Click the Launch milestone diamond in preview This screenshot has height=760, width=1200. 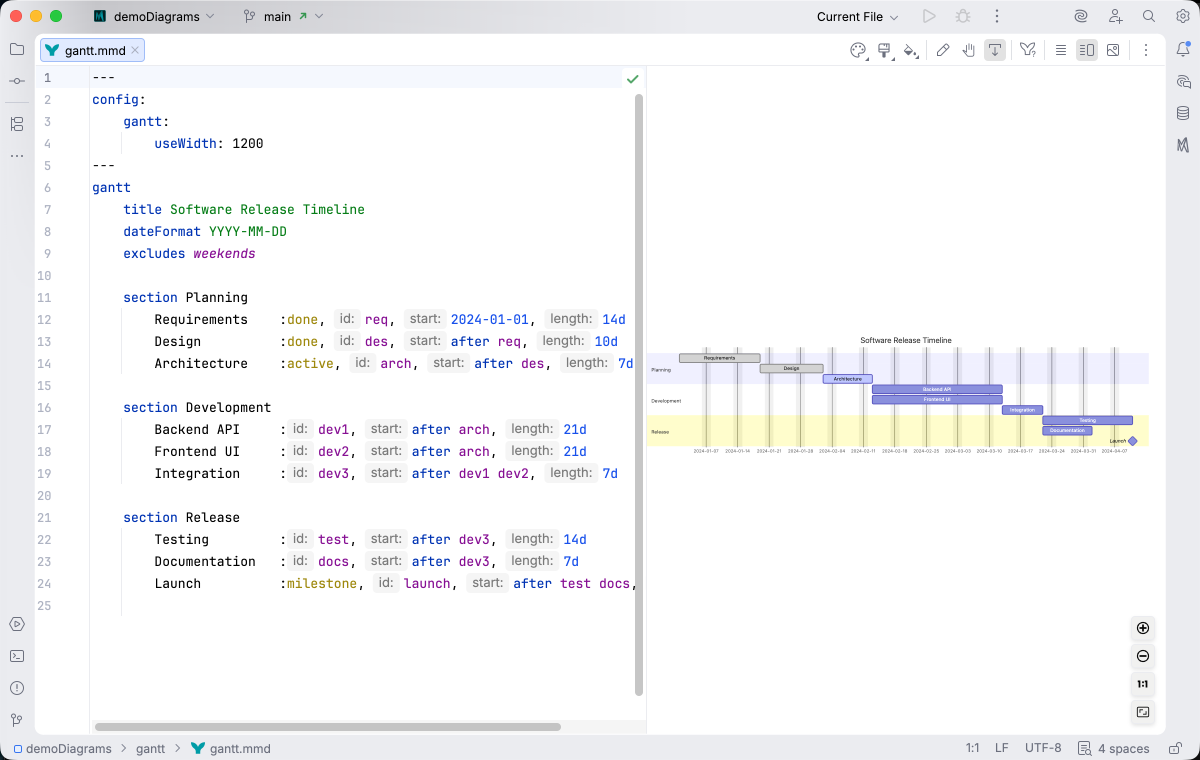click(x=1132, y=441)
